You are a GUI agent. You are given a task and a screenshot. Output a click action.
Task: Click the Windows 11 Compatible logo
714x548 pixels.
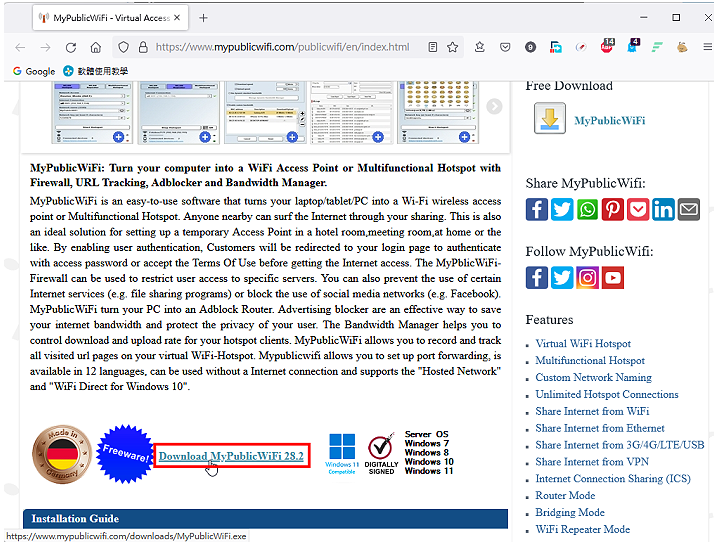pyautogui.click(x=342, y=454)
